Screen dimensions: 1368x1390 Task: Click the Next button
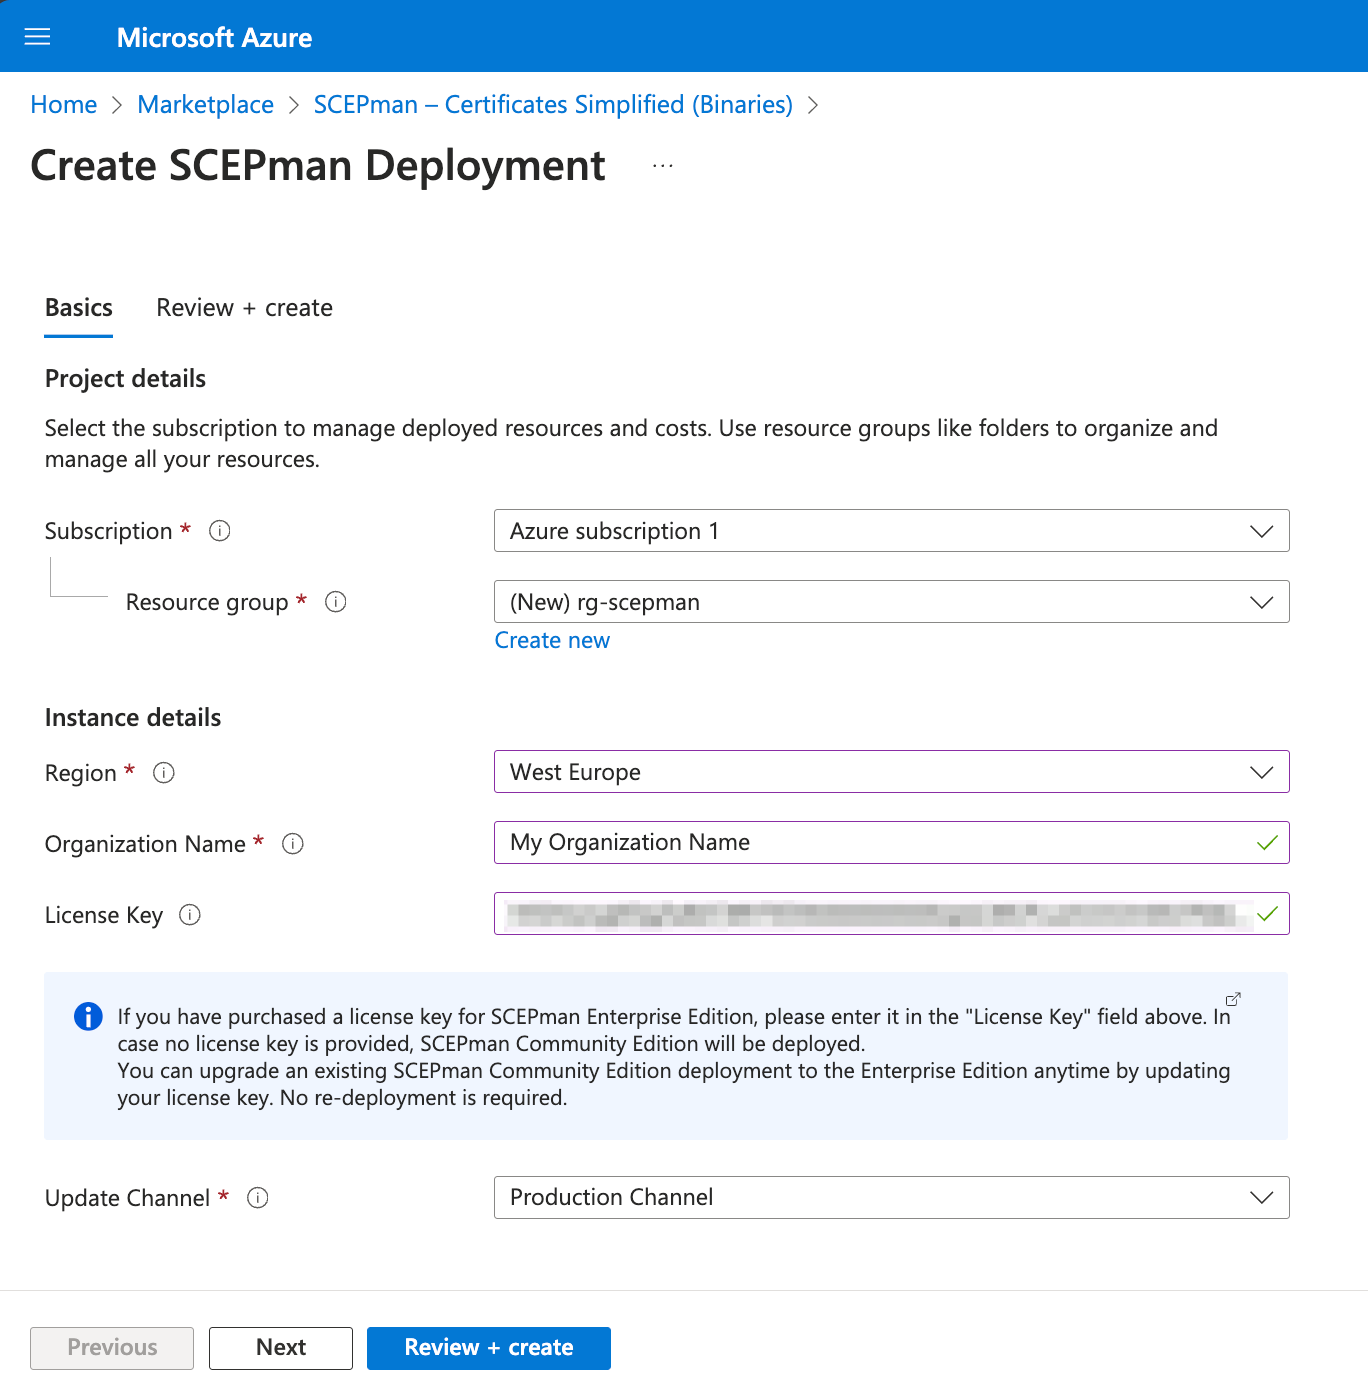280,1348
